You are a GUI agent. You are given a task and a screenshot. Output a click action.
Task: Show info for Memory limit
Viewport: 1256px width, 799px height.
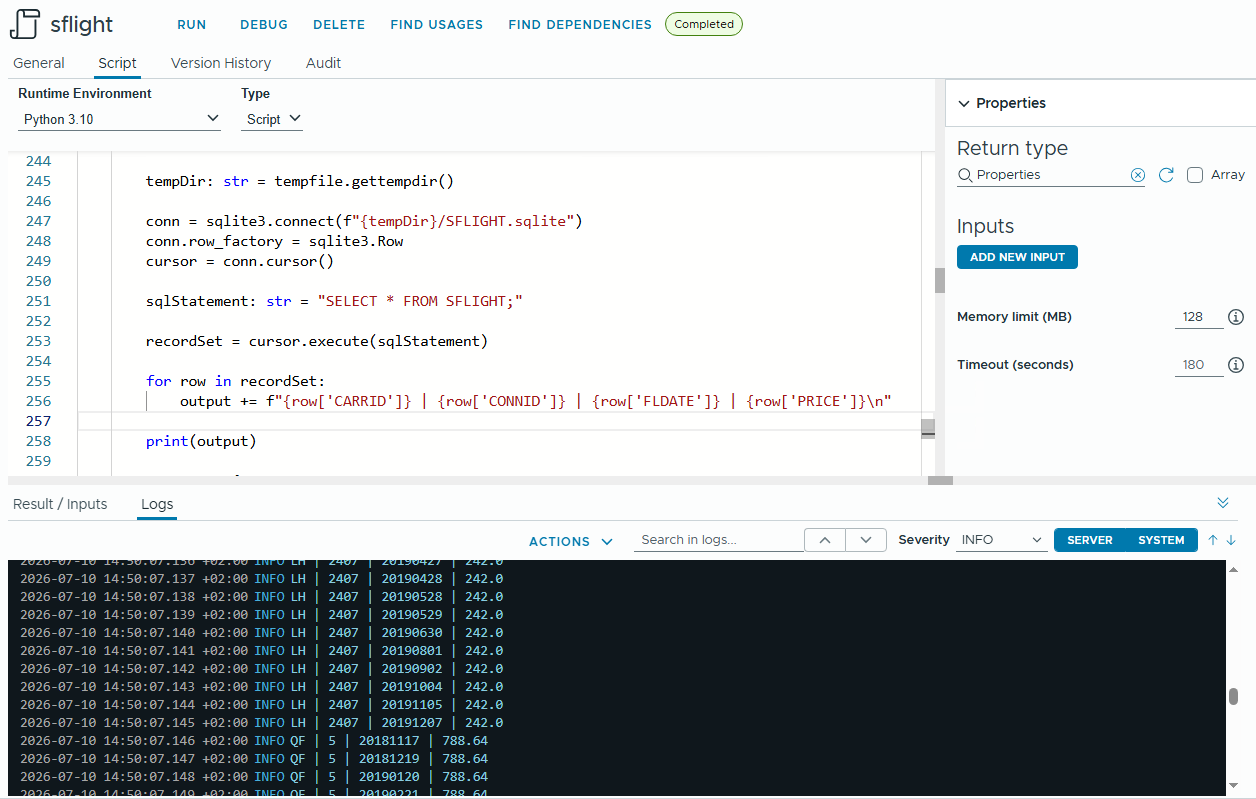[1236, 317]
